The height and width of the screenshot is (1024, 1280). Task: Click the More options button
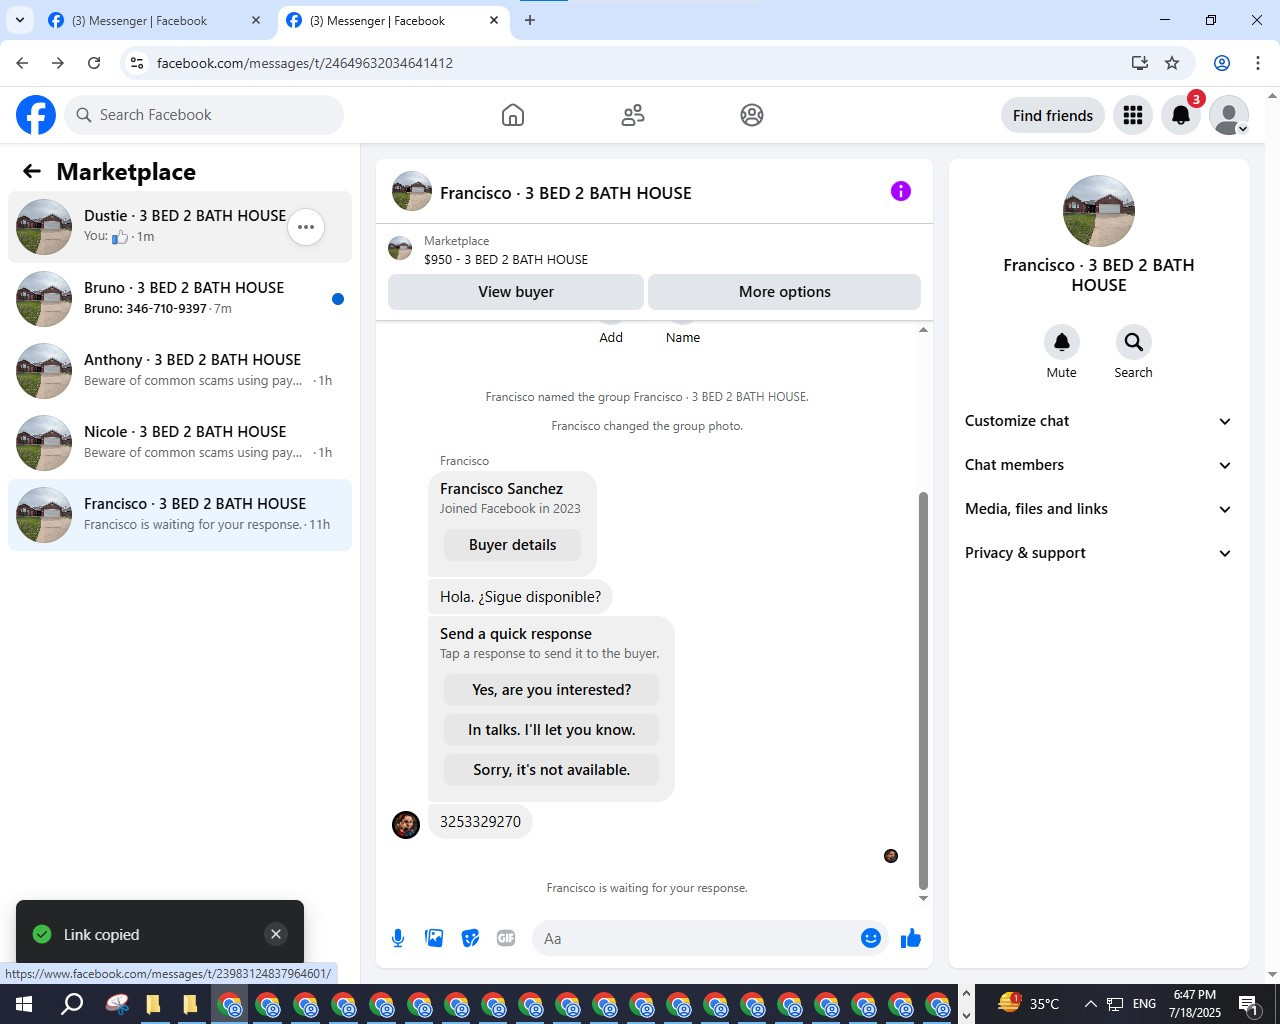click(785, 292)
